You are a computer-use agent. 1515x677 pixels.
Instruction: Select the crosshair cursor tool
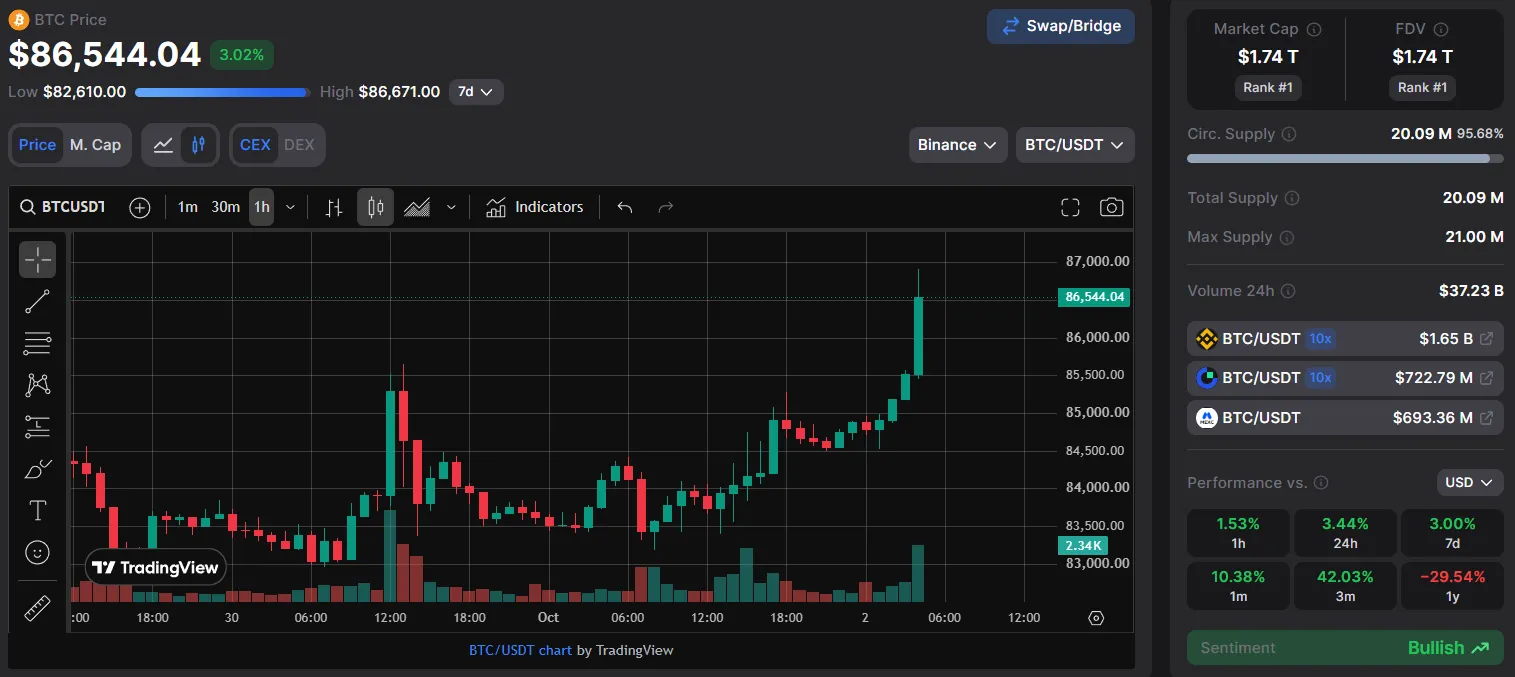38,260
